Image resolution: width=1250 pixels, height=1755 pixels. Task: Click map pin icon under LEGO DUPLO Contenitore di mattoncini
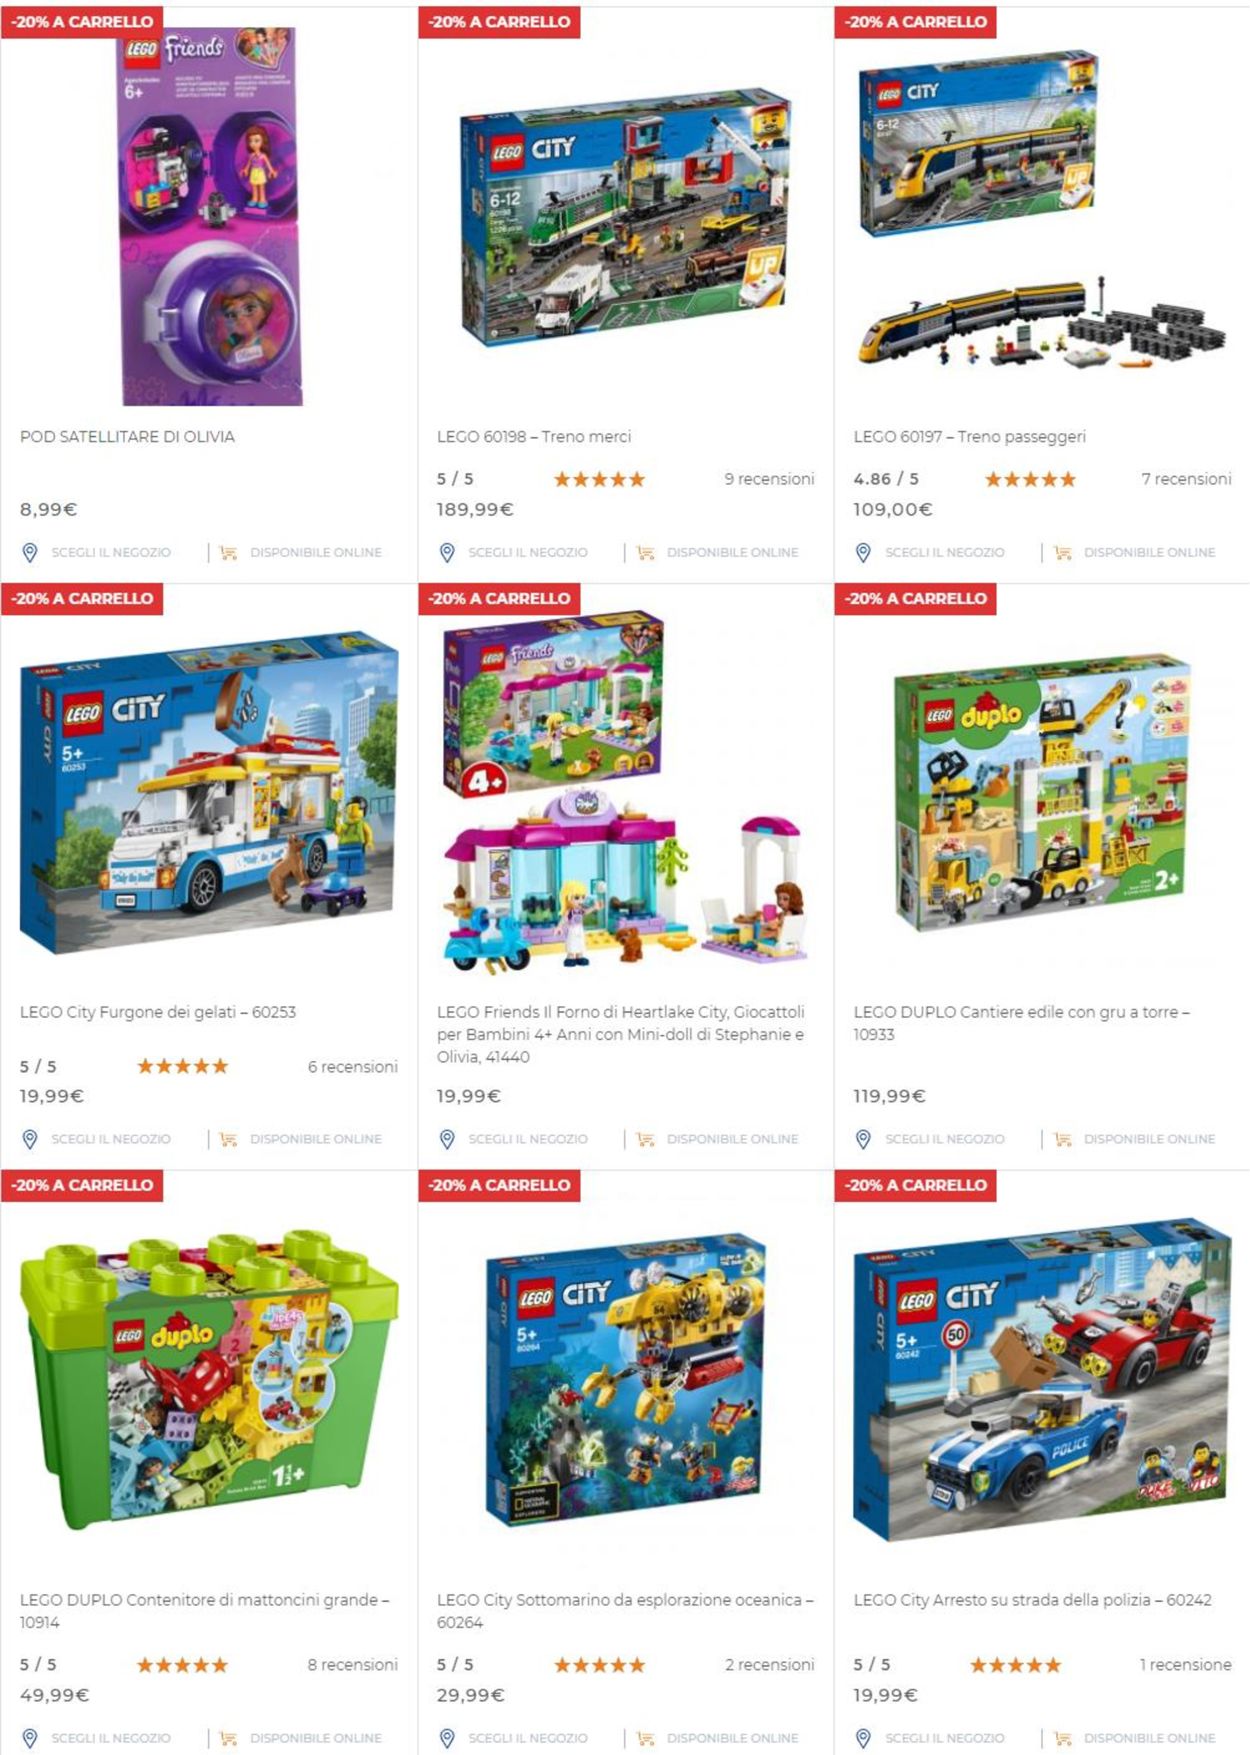click(30, 1738)
